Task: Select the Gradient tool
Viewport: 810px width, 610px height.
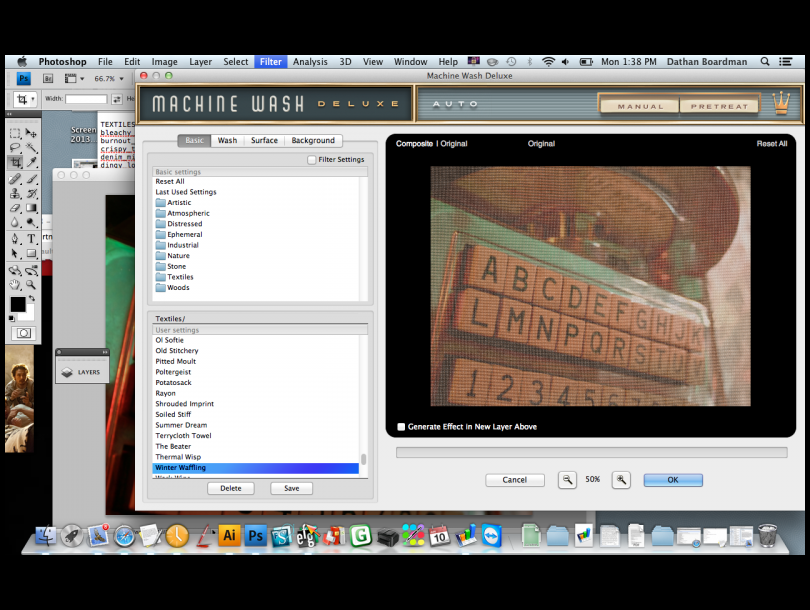Action: tap(31, 208)
